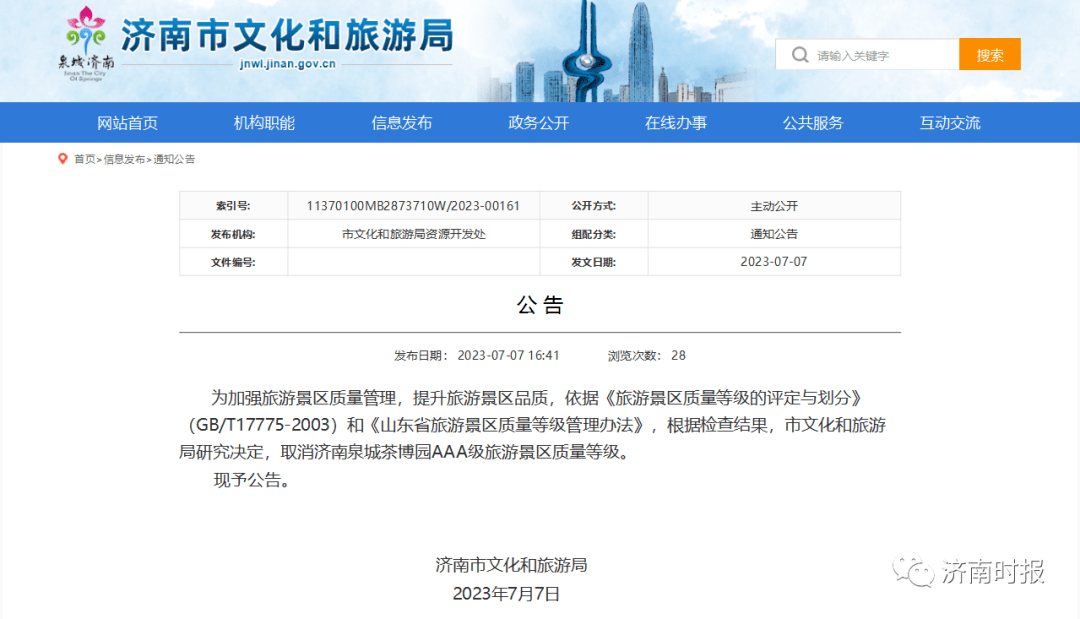Click the search magnifier icon

[800, 55]
